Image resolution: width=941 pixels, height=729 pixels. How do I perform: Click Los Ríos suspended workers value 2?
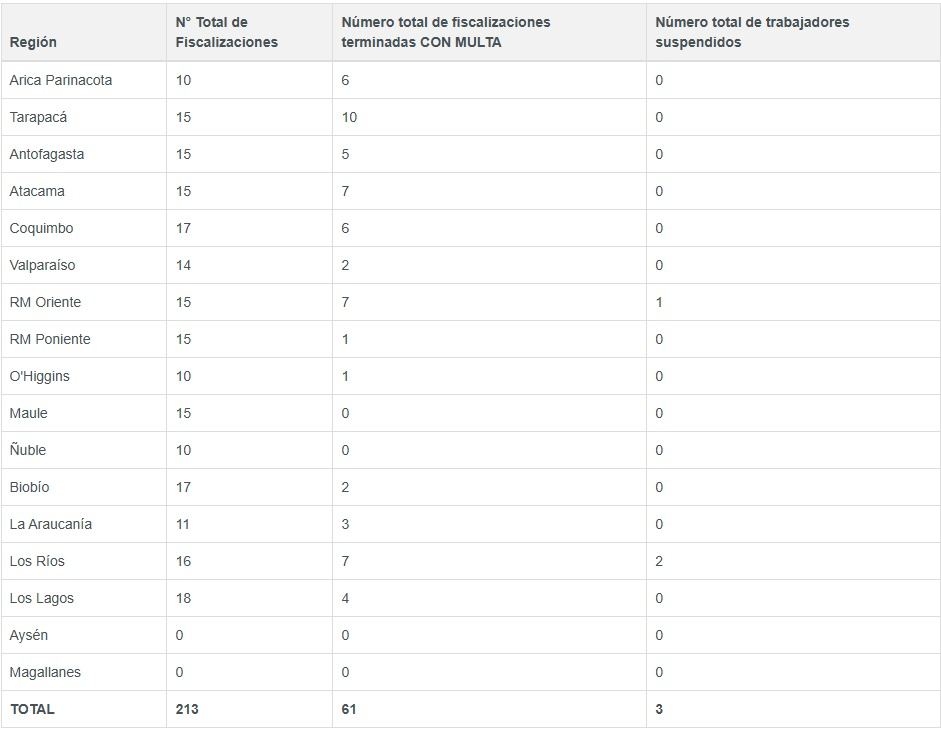coord(659,561)
